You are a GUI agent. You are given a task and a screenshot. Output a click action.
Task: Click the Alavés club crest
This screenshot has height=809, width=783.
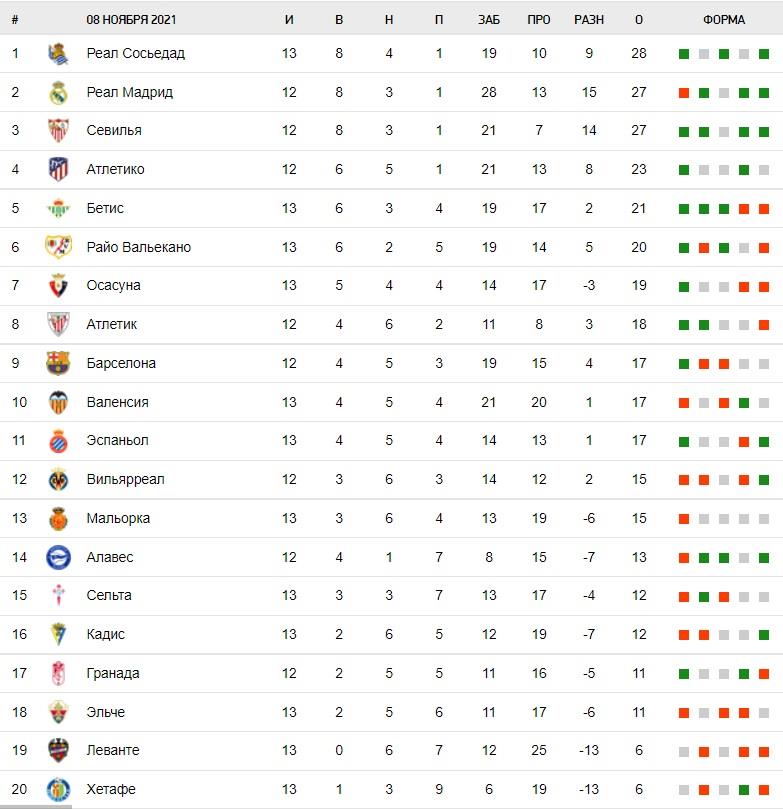pos(58,558)
